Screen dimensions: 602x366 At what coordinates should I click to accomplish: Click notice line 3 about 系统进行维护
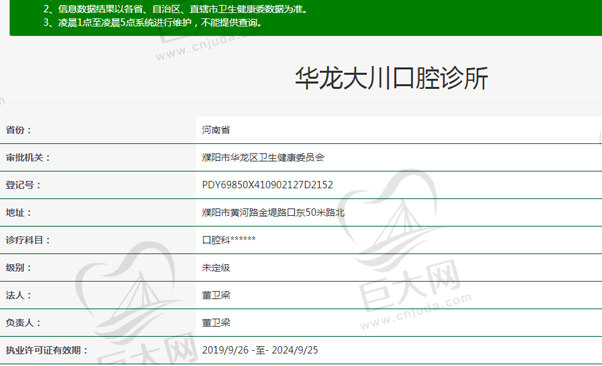pyautogui.click(x=153, y=23)
